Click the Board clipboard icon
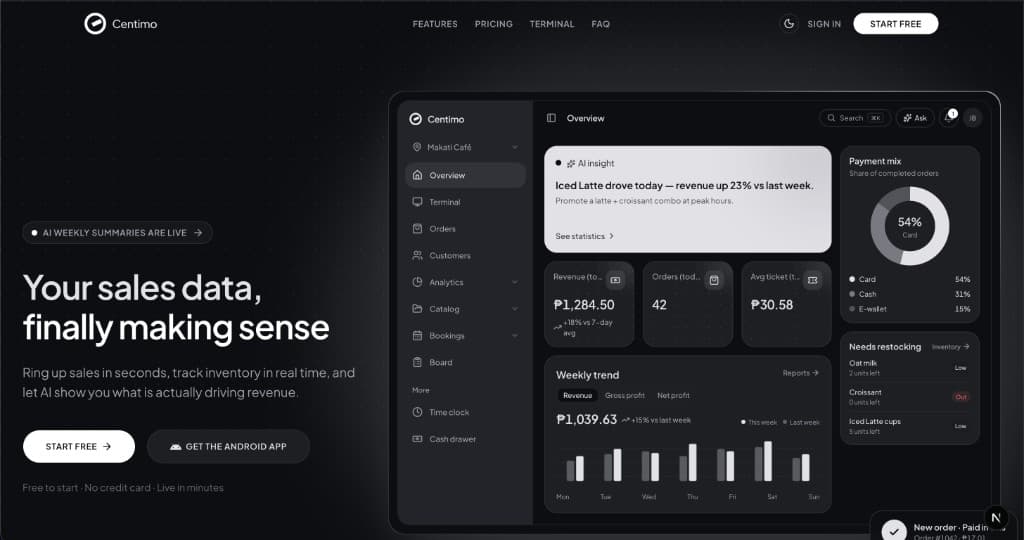 [x=417, y=362]
